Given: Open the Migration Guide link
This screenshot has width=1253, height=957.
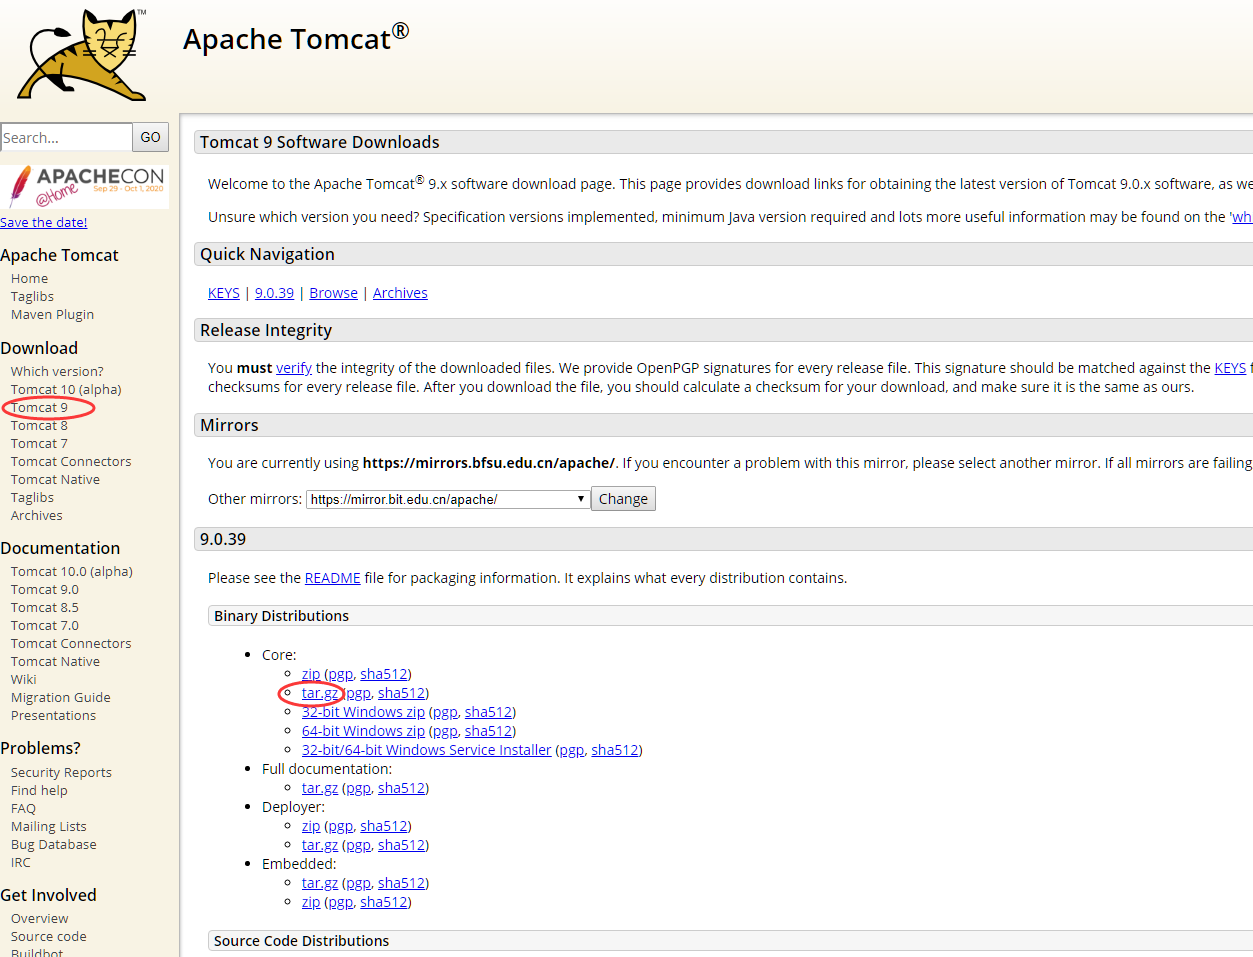Looking at the screenshot, I should coord(61,697).
